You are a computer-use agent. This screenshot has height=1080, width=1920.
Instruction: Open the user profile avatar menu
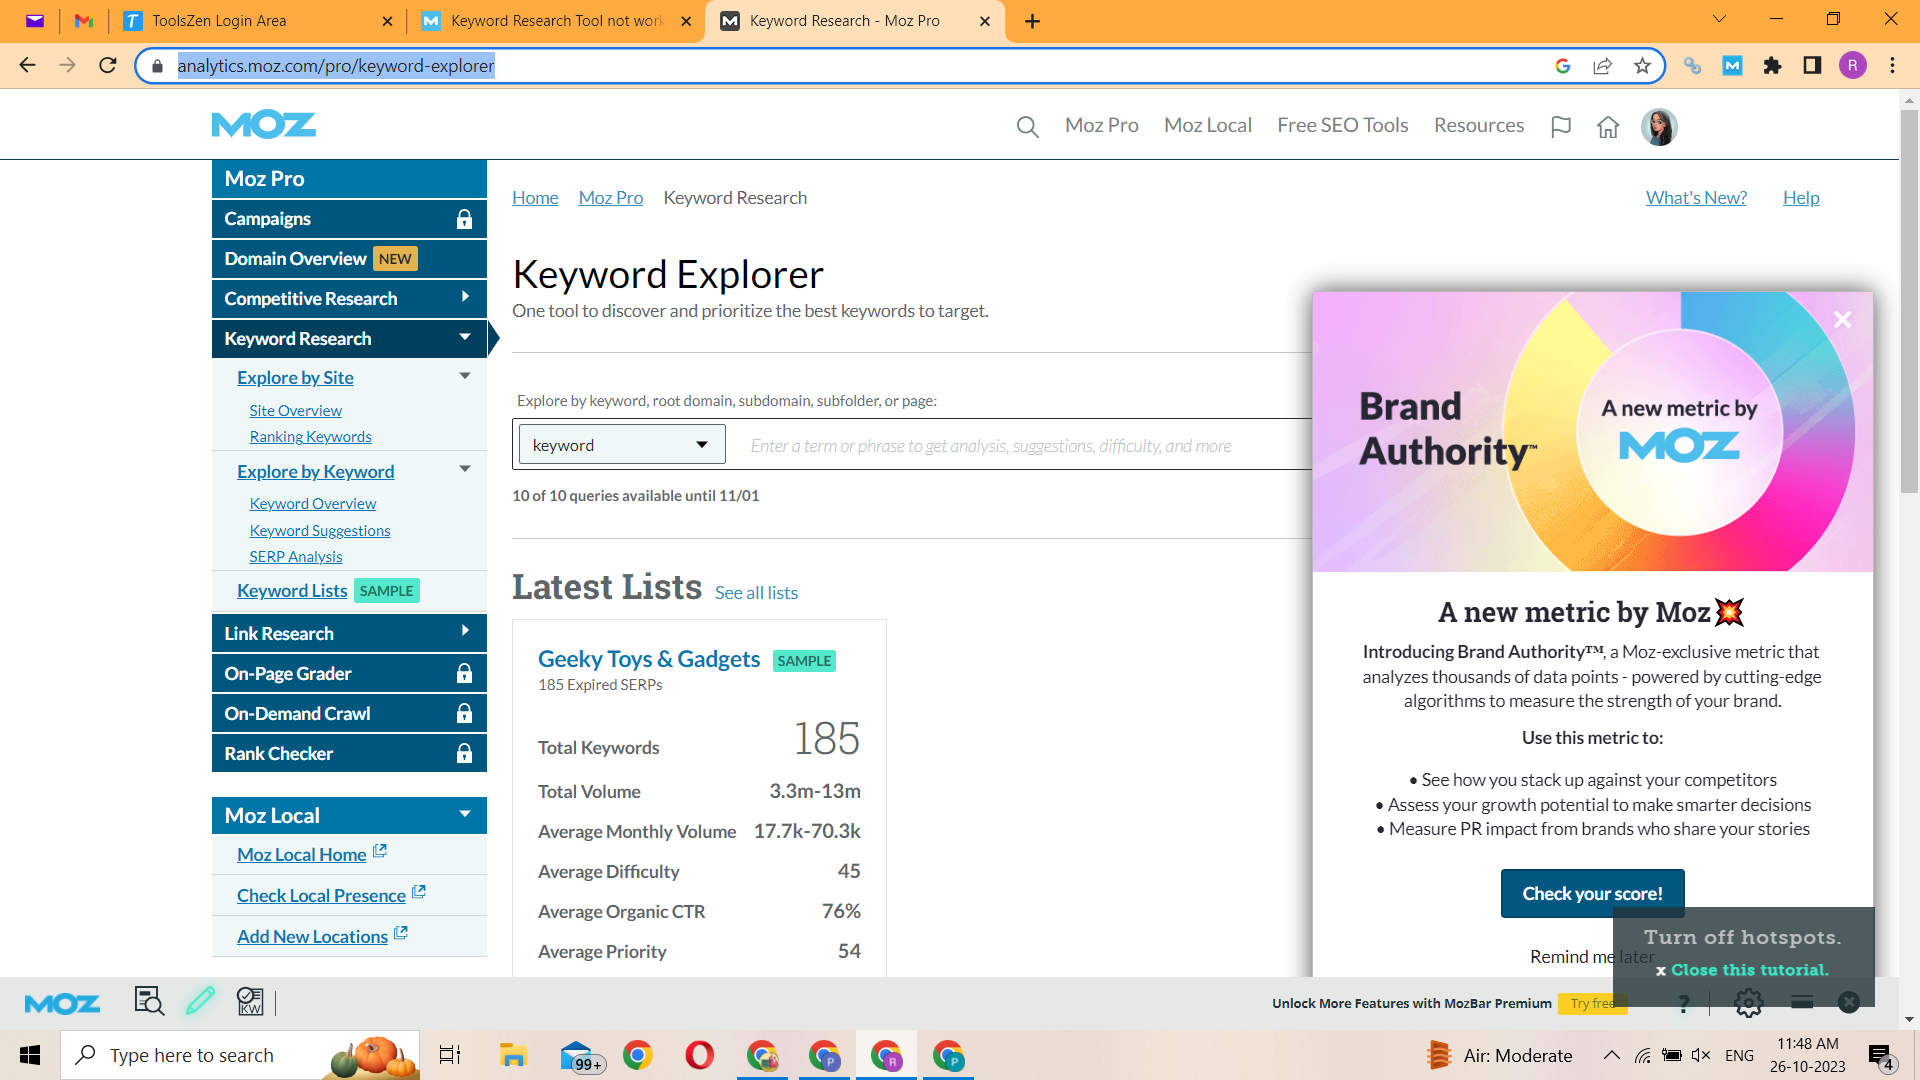[1658, 127]
